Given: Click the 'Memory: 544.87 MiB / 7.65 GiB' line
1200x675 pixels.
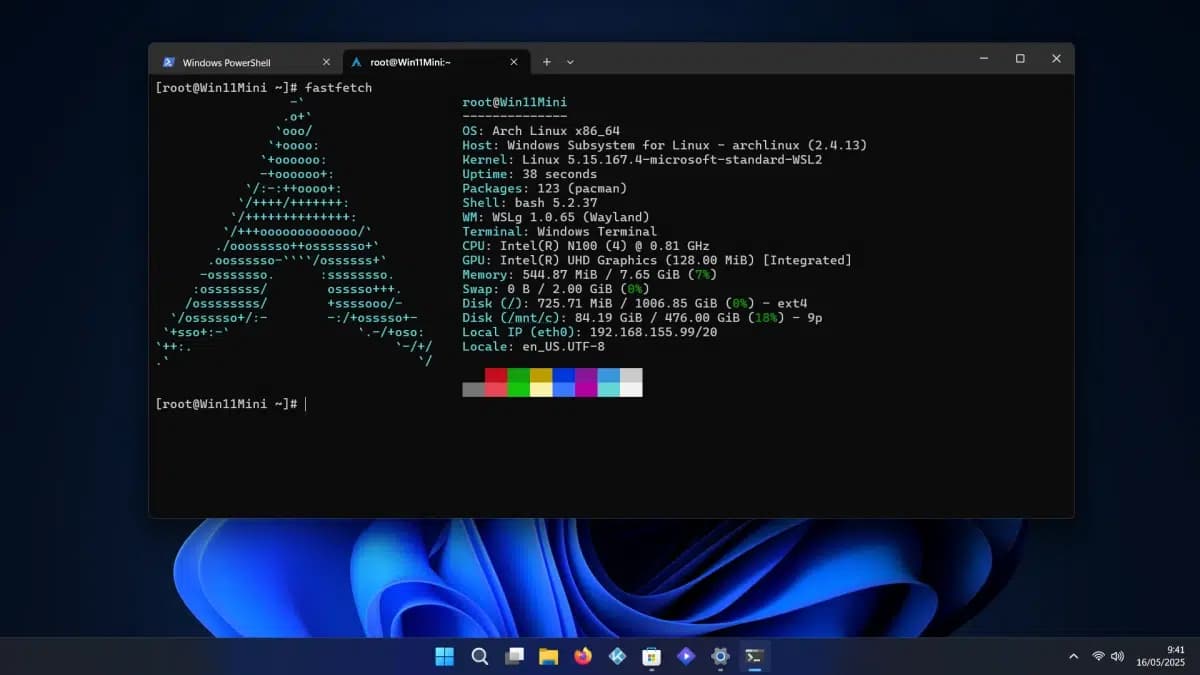Looking at the screenshot, I should tap(589, 274).
